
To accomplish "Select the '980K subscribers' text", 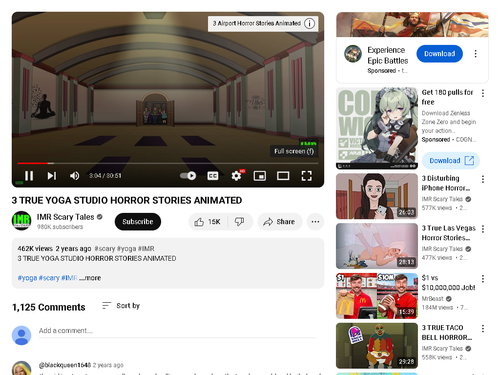I will coord(60,227).
